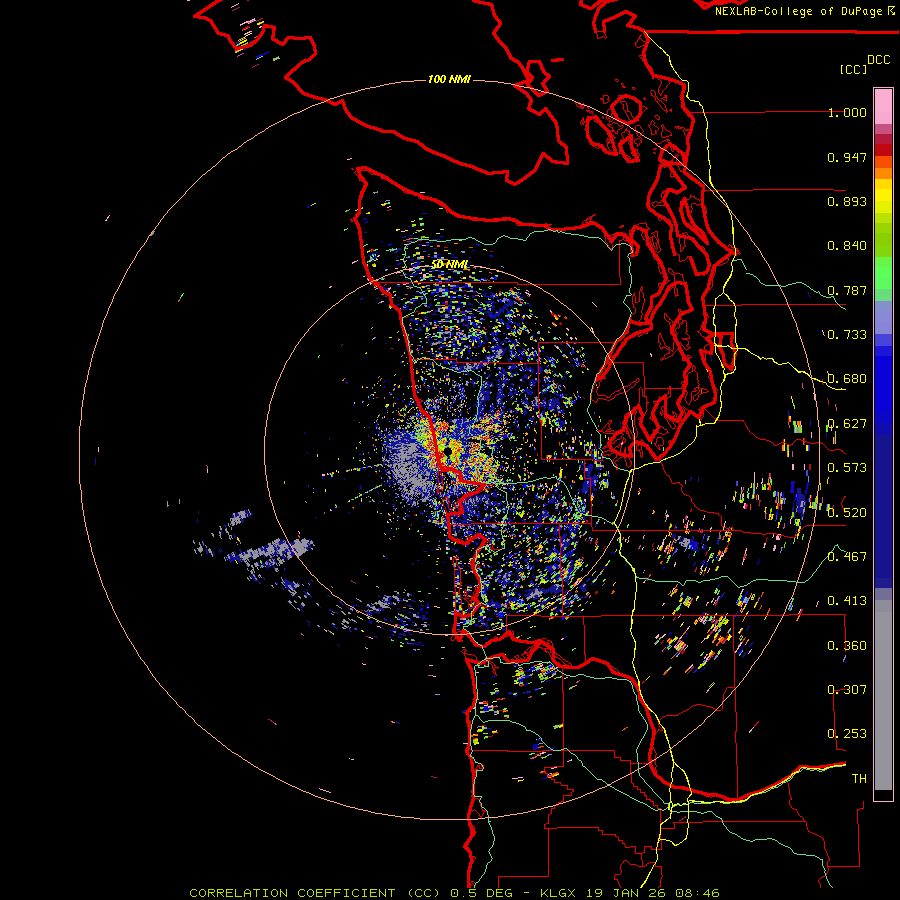The width and height of the screenshot is (900, 900).
Task: Select the 0.893 color scale value
Action: tap(847, 201)
